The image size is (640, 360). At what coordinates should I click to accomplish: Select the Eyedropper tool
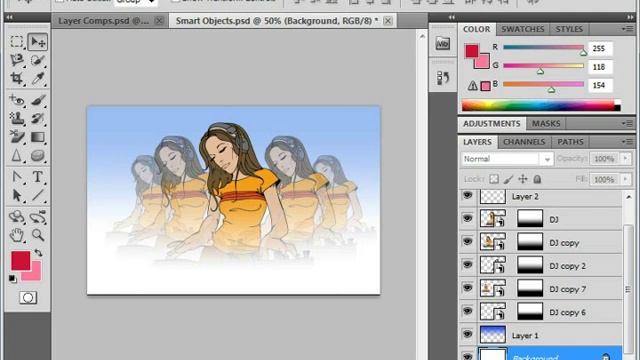tap(38, 78)
